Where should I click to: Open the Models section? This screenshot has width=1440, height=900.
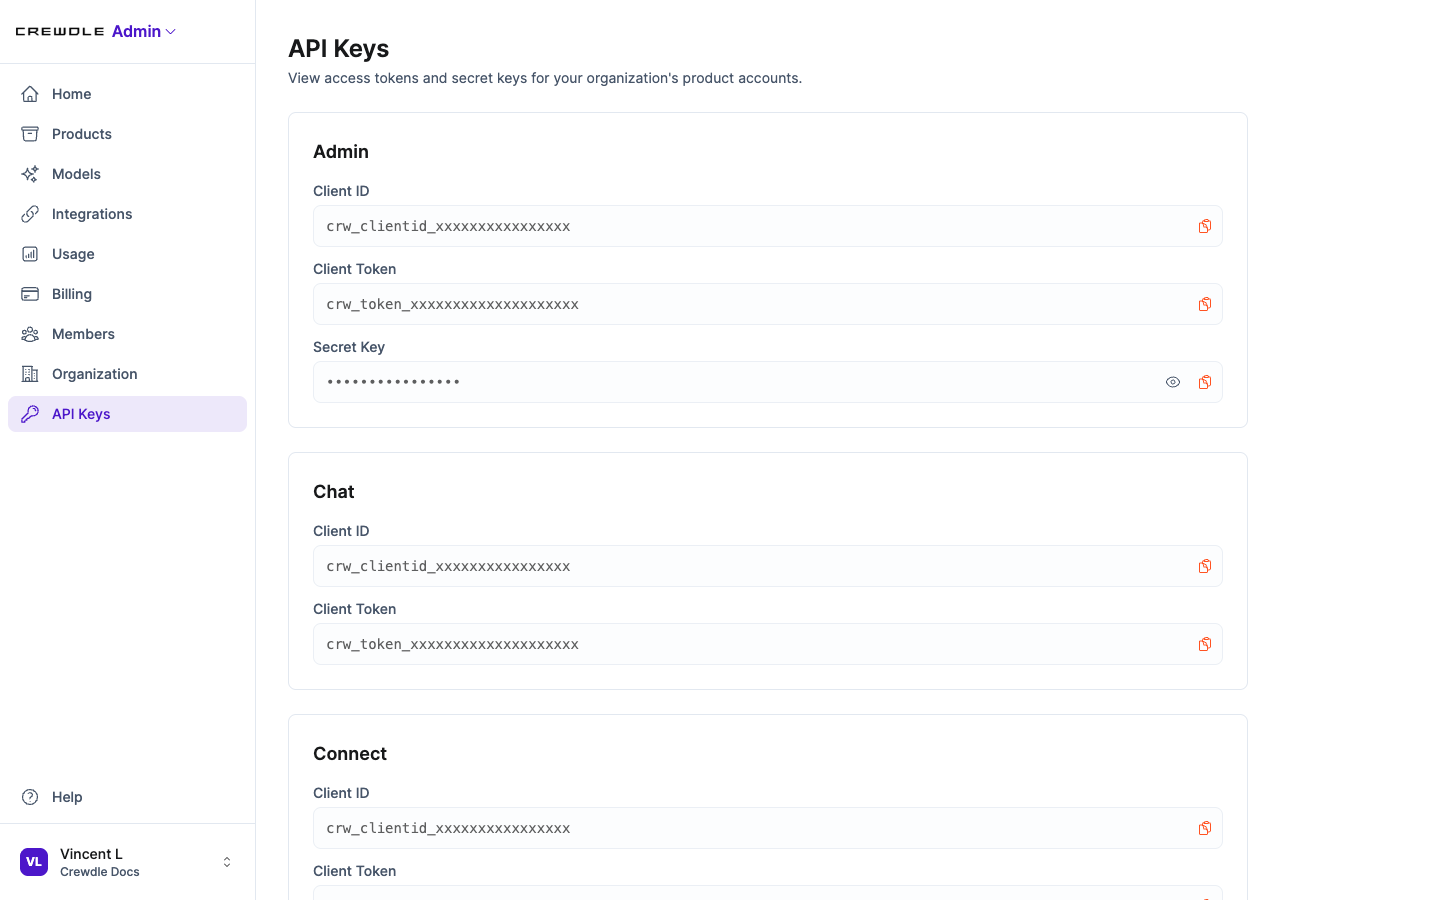127,174
